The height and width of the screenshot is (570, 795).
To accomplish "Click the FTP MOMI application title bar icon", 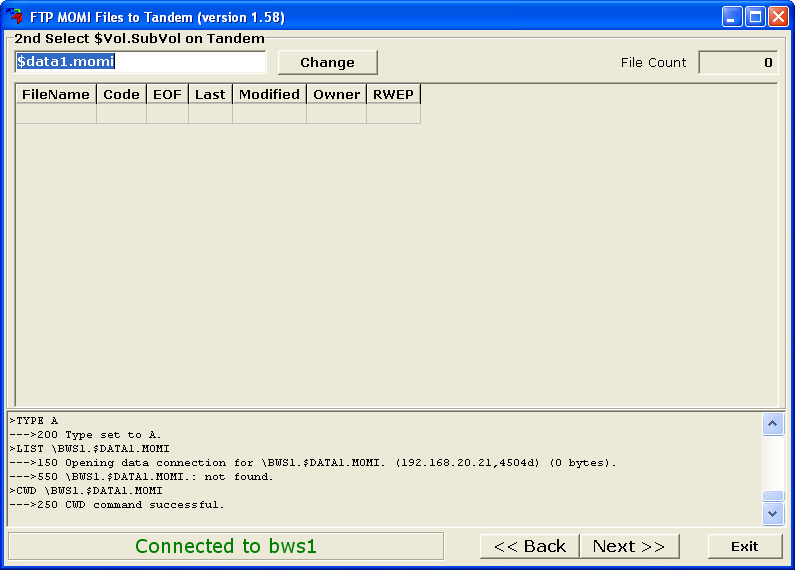I will tap(15, 17).
